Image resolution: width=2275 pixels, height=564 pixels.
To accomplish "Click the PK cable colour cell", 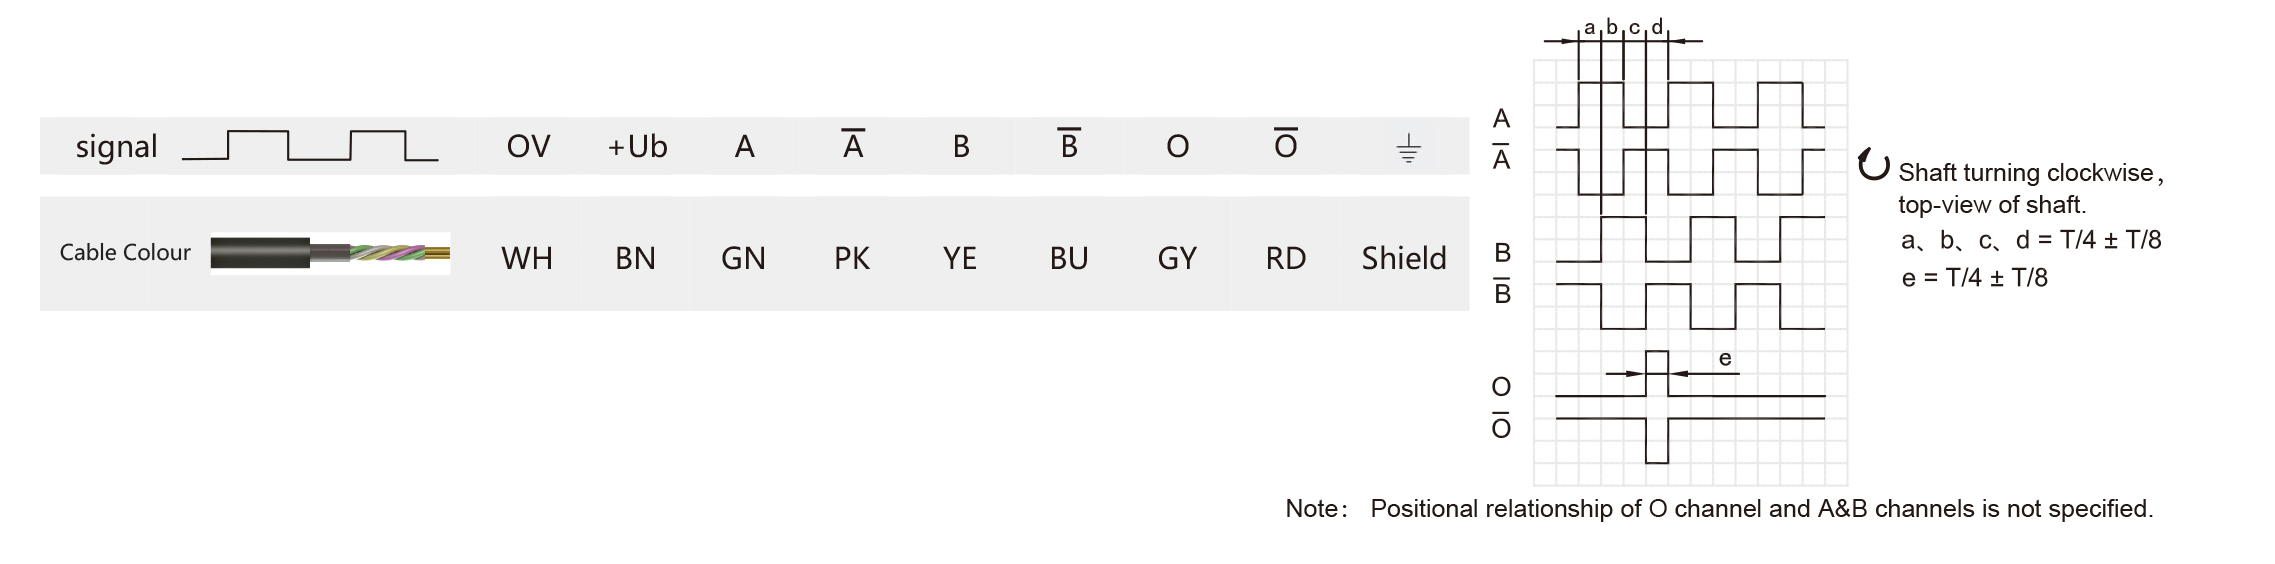I will click(852, 259).
